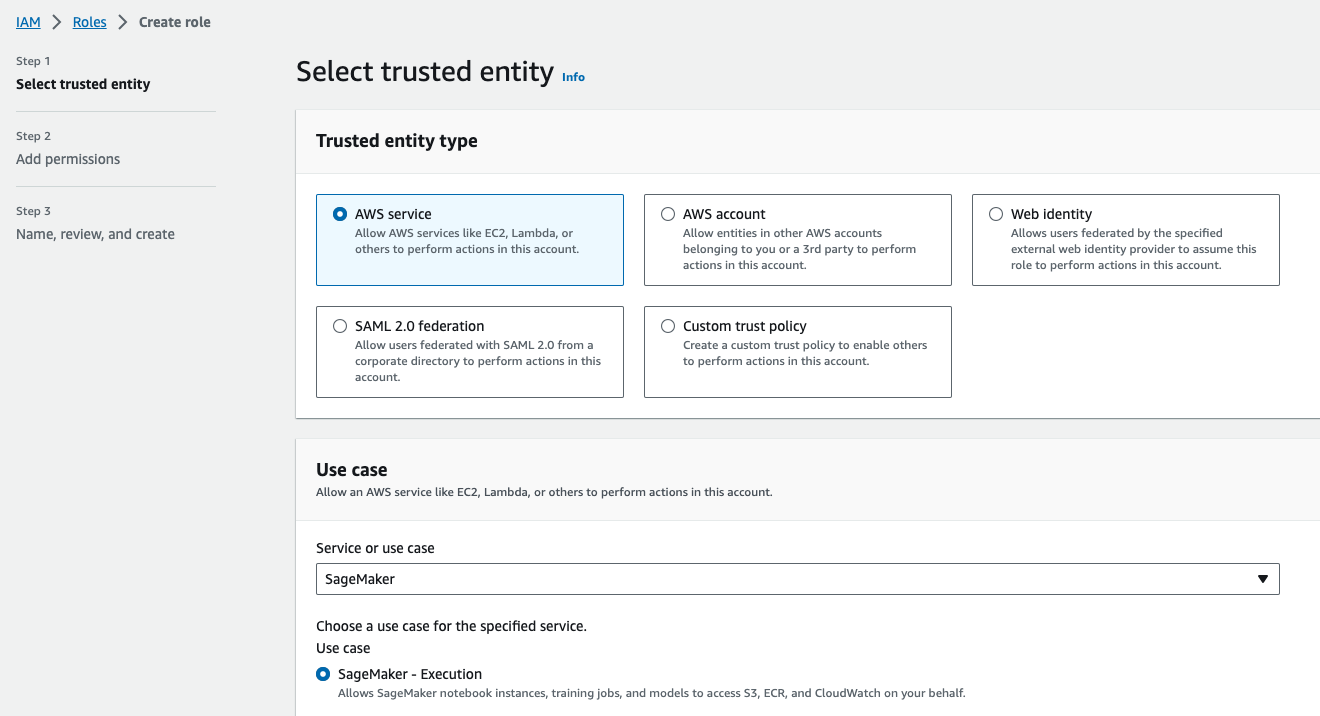Viewport: 1320px width, 716px height.
Task: Pick SAML 2.0 federation option
Action: (x=340, y=326)
